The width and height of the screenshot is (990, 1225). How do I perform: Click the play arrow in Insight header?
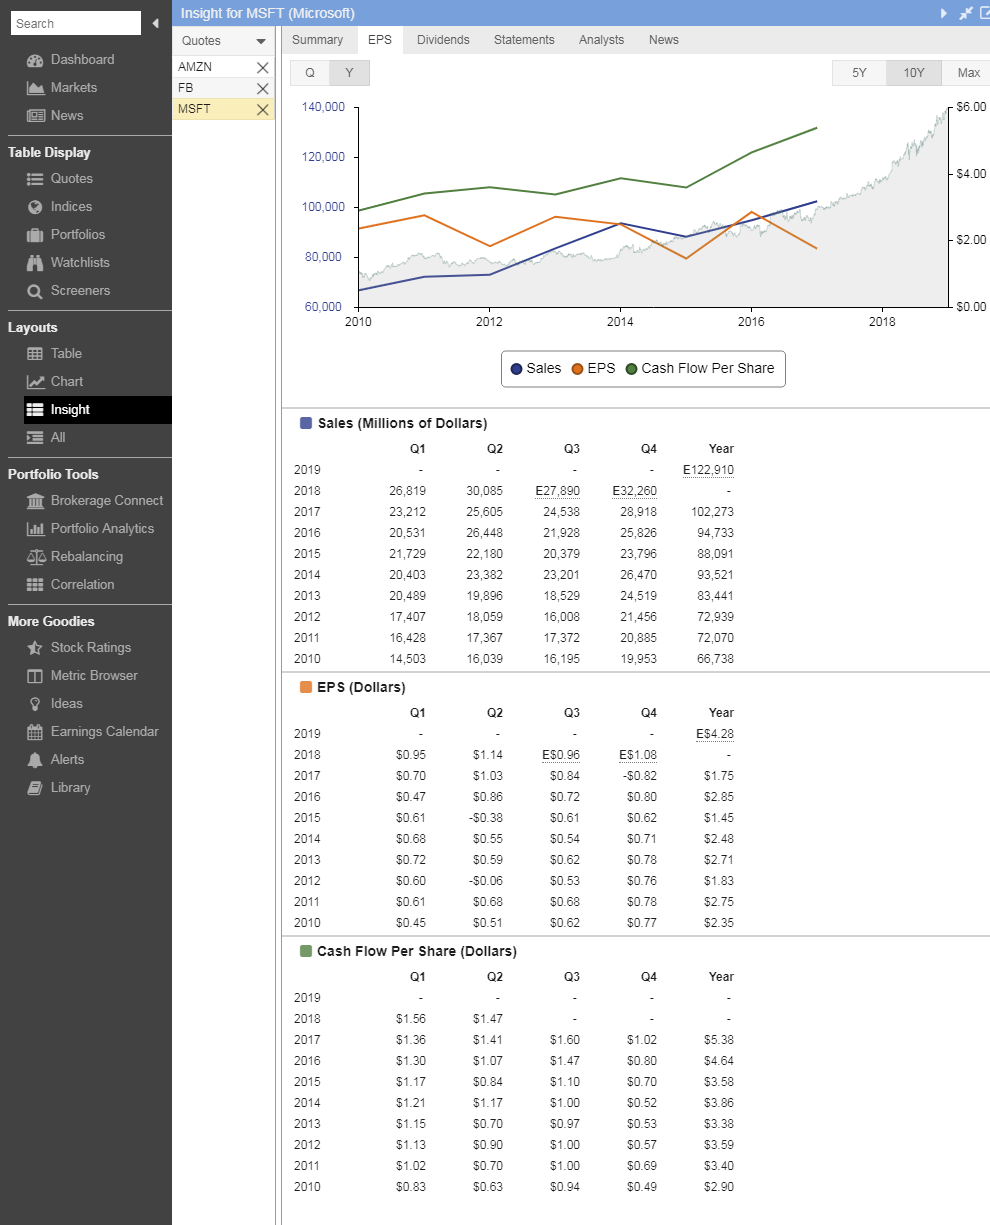click(x=943, y=13)
